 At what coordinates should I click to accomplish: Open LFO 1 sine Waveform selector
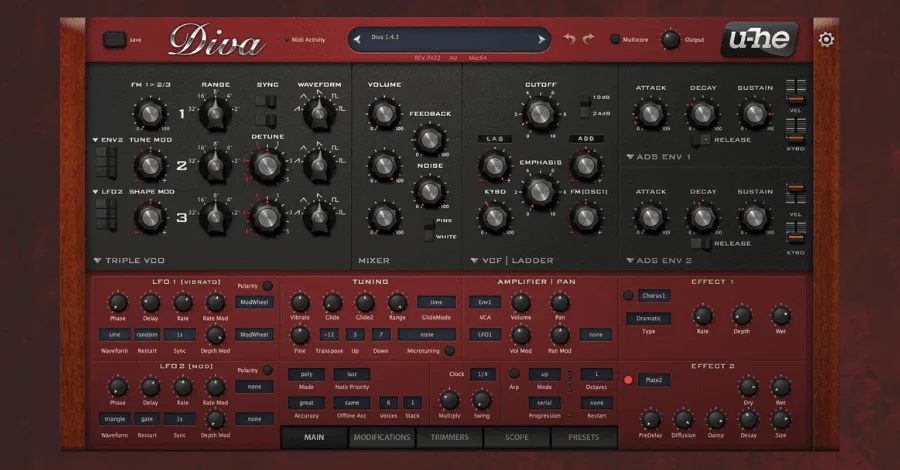115,335
